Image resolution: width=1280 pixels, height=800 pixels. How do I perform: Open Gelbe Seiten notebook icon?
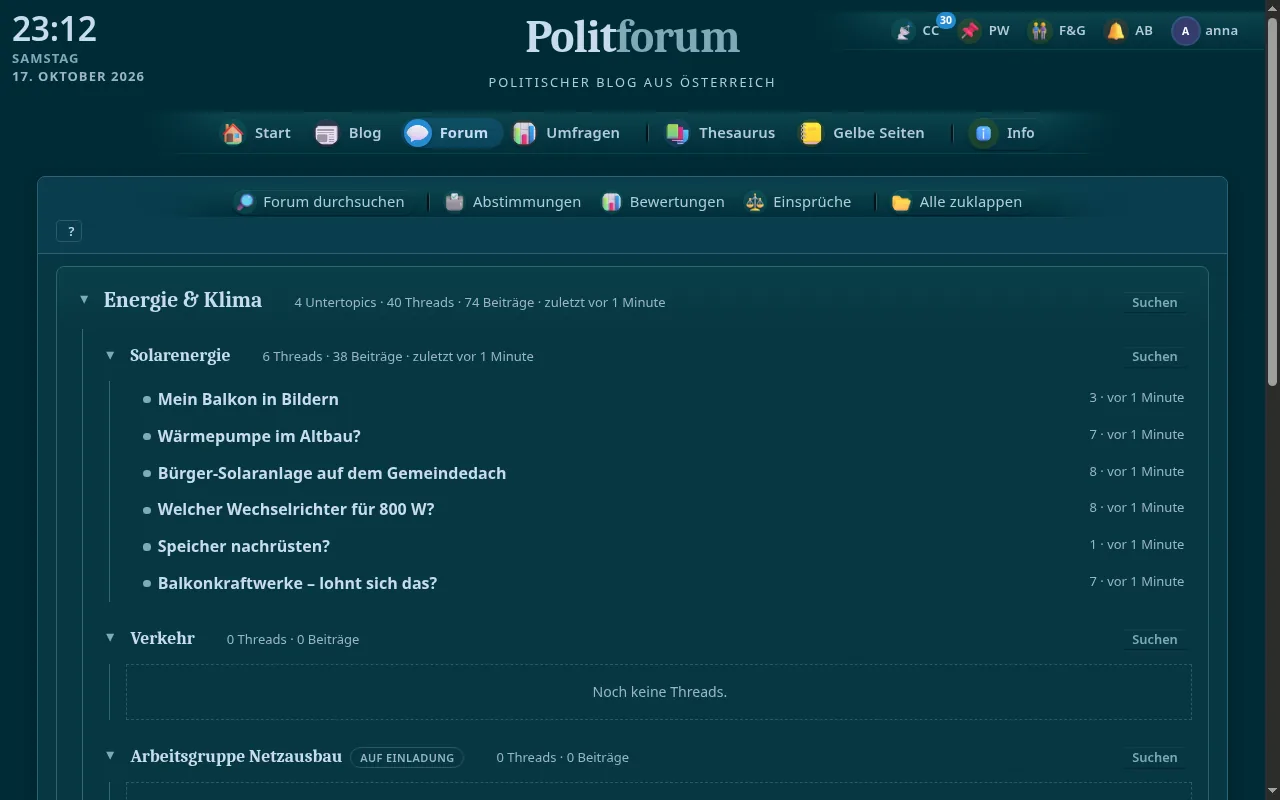pos(811,133)
